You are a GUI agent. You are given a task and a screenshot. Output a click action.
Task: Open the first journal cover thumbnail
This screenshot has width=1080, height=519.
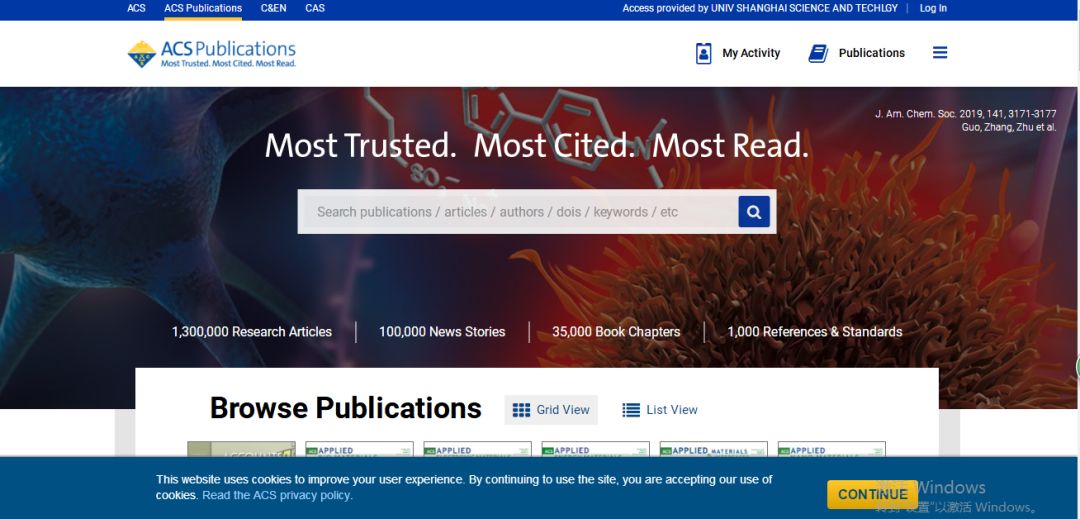241,449
